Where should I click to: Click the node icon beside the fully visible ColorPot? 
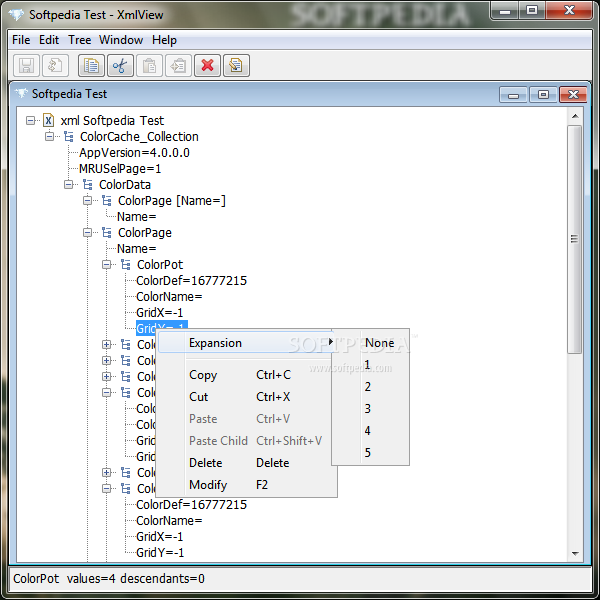tap(126, 265)
